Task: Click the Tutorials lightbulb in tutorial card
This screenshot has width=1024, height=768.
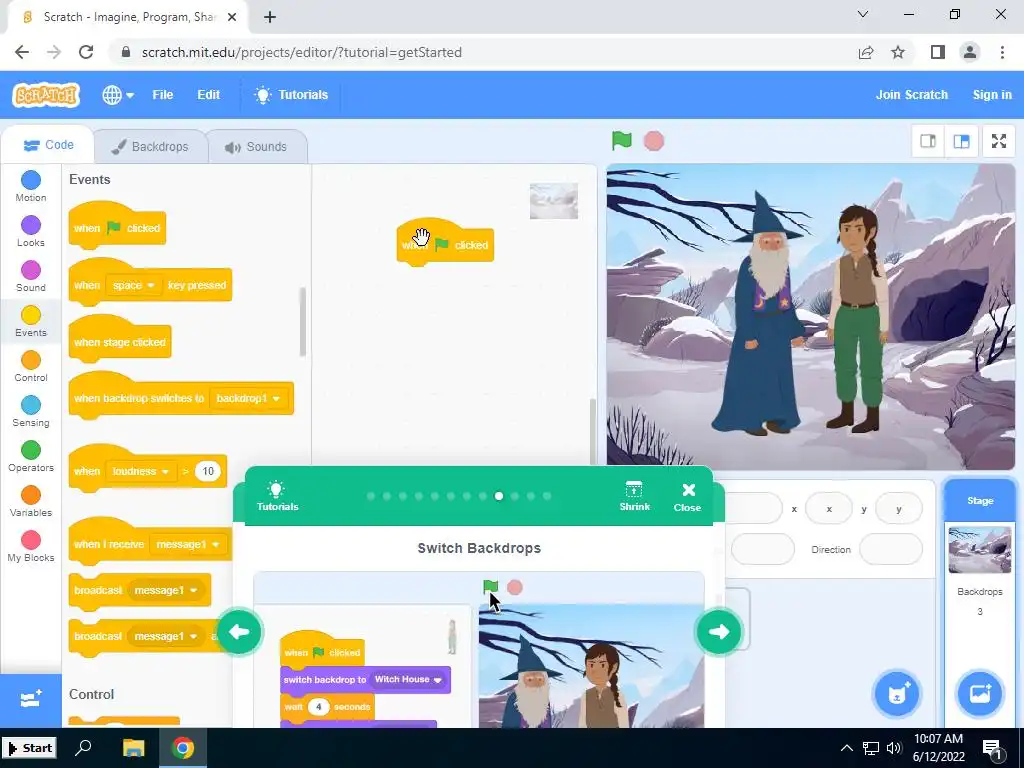Action: (277, 496)
